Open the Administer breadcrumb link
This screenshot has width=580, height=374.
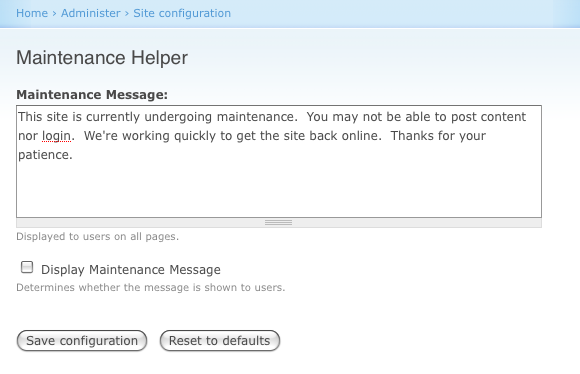[x=91, y=13]
